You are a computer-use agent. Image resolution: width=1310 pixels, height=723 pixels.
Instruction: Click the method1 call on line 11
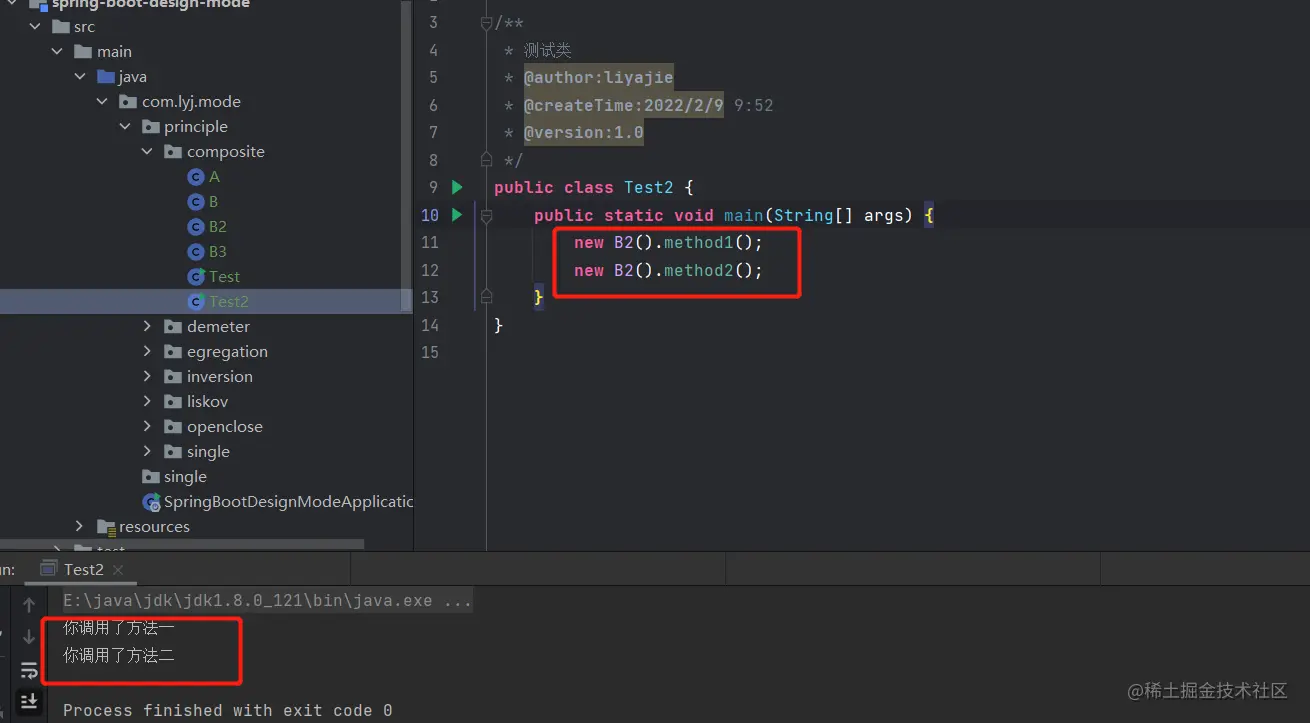(699, 242)
